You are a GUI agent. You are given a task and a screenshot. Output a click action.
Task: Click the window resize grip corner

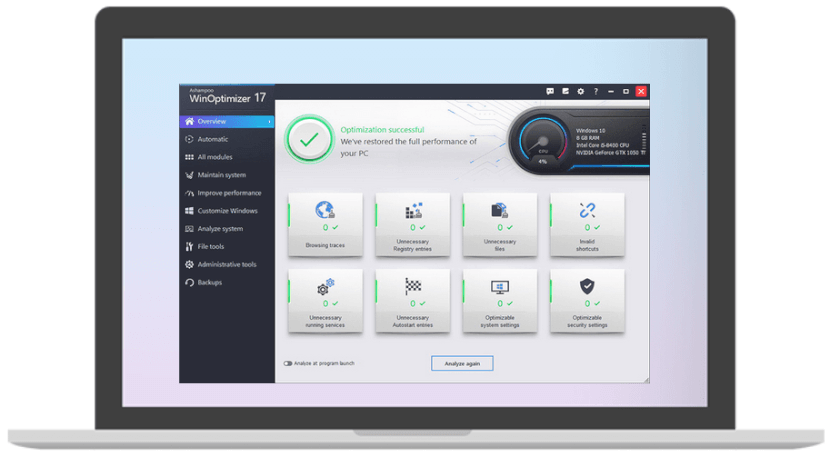click(646, 380)
